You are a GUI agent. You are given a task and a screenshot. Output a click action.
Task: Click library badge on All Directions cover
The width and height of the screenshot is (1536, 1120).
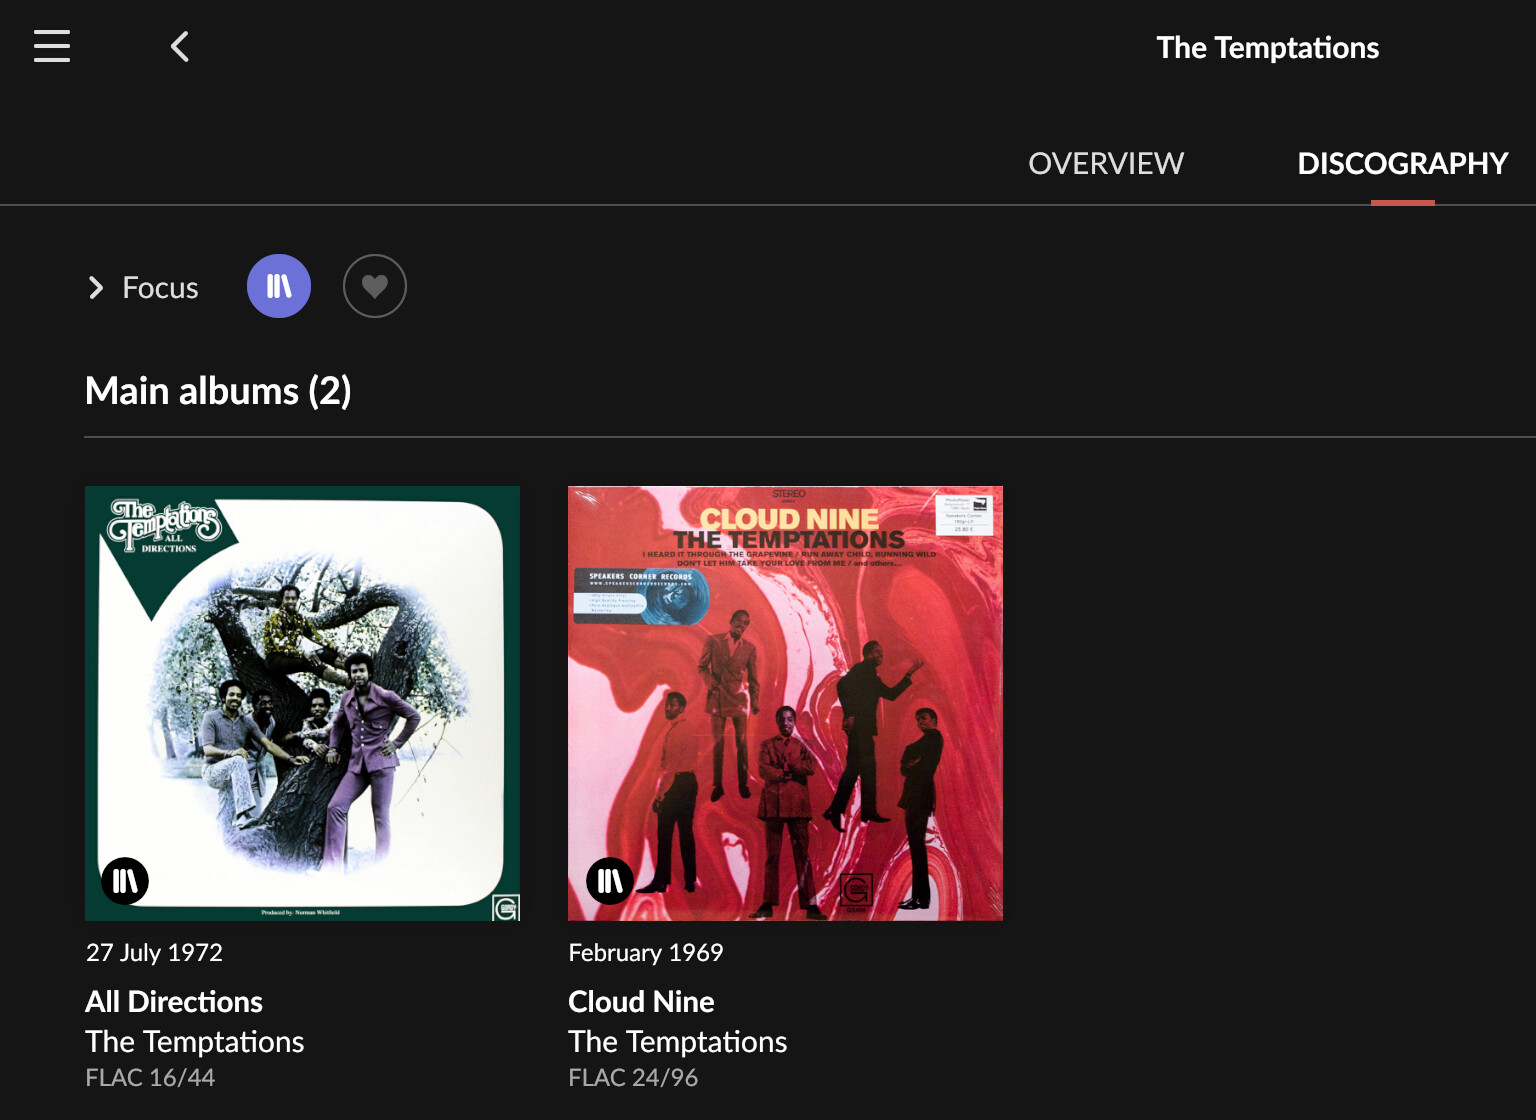[125, 881]
